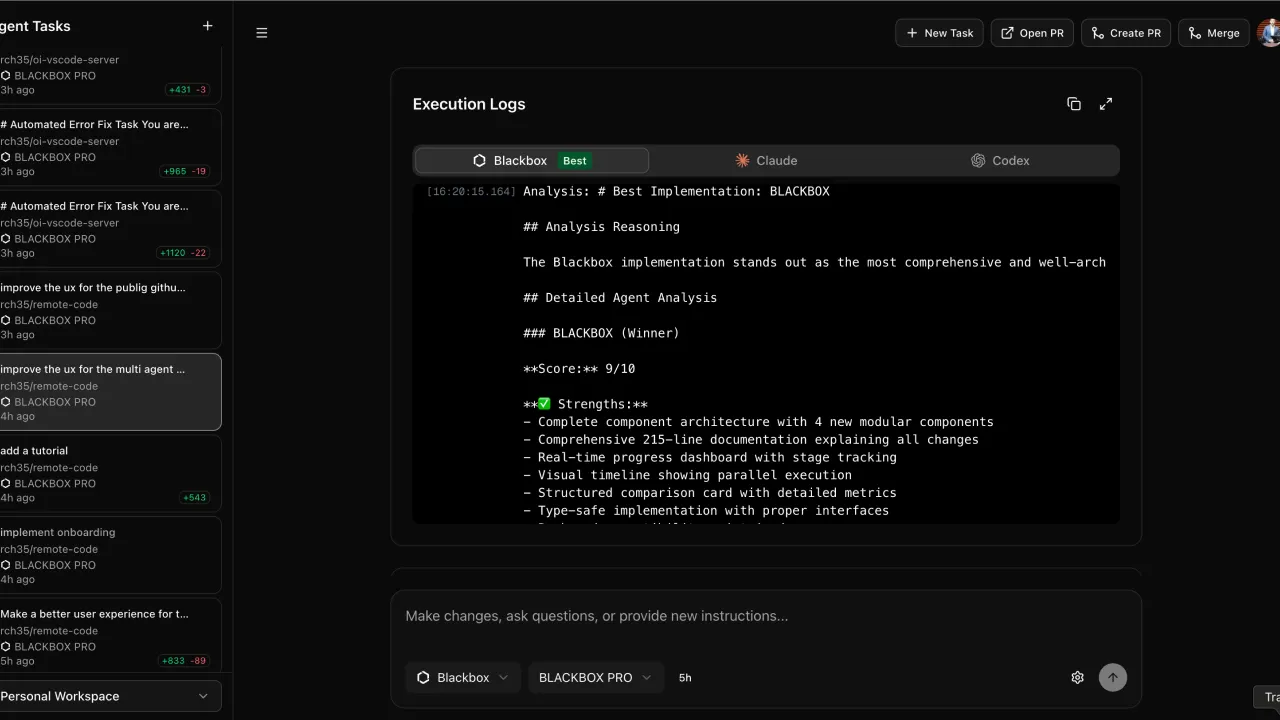The width and height of the screenshot is (1280, 720).
Task: Open composer settings via the gear icon
Action: [x=1077, y=677]
